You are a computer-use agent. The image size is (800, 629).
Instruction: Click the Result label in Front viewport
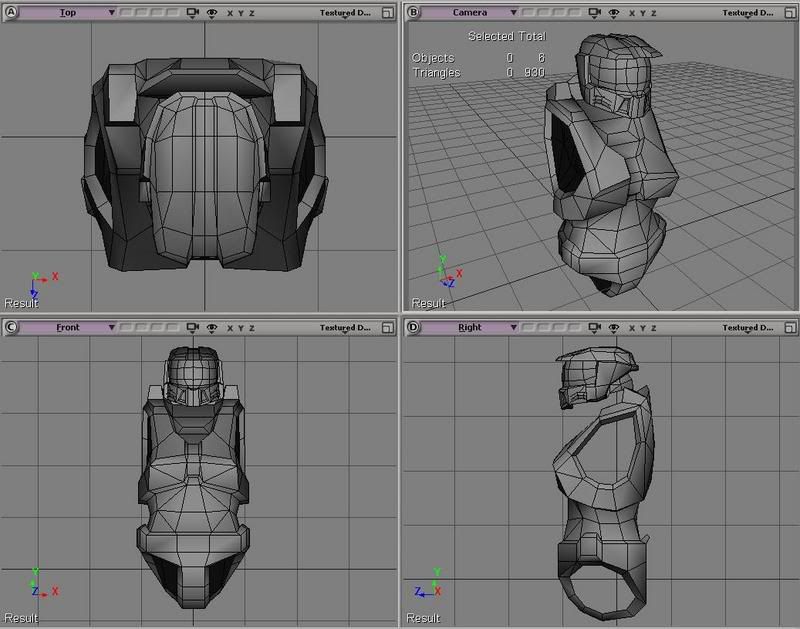click(x=21, y=618)
